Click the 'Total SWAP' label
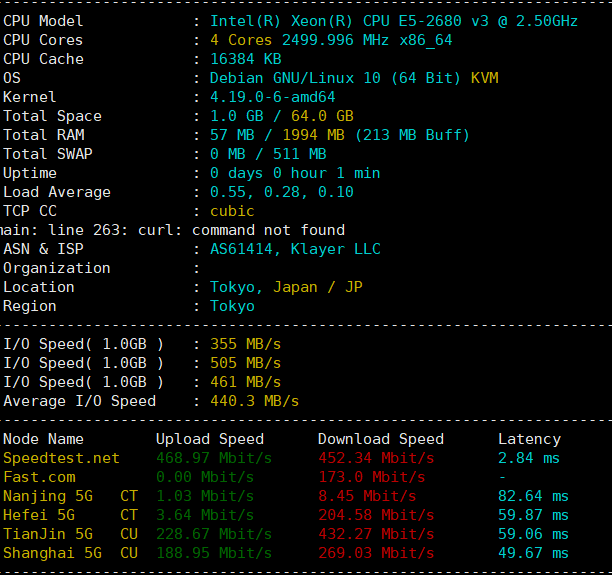612x575 pixels. pyautogui.click(x=48, y=154)
